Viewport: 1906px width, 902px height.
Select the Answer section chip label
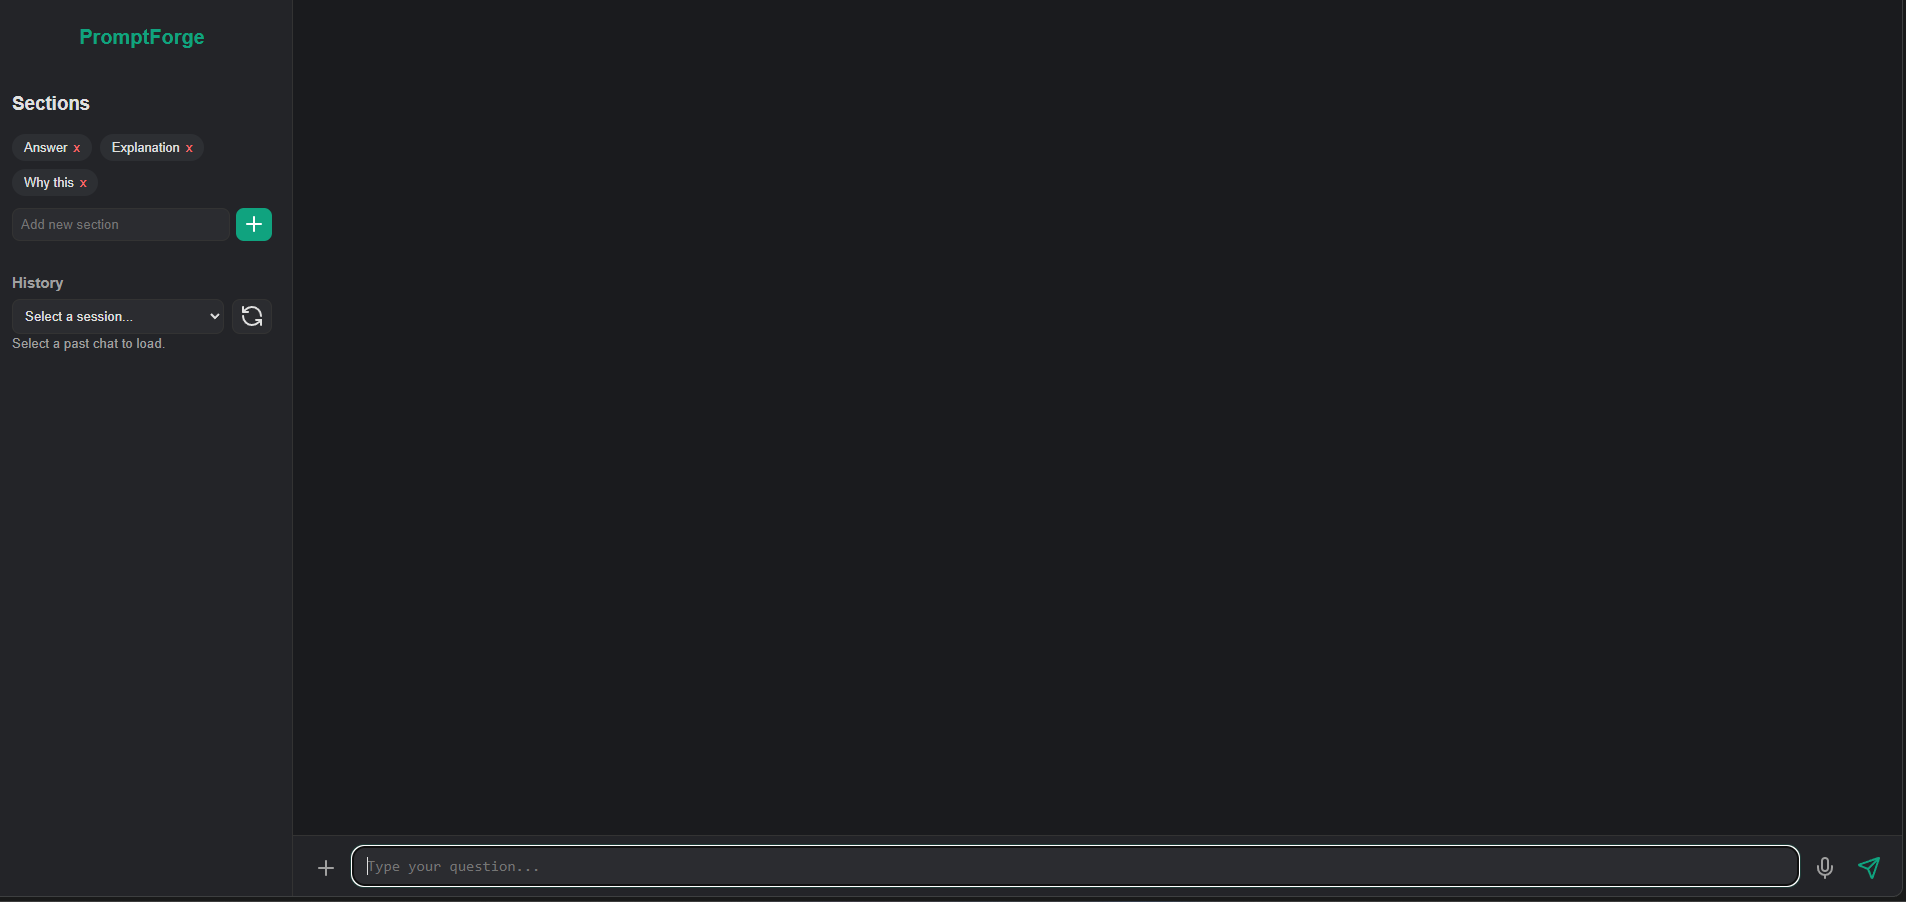click(46, 148)
